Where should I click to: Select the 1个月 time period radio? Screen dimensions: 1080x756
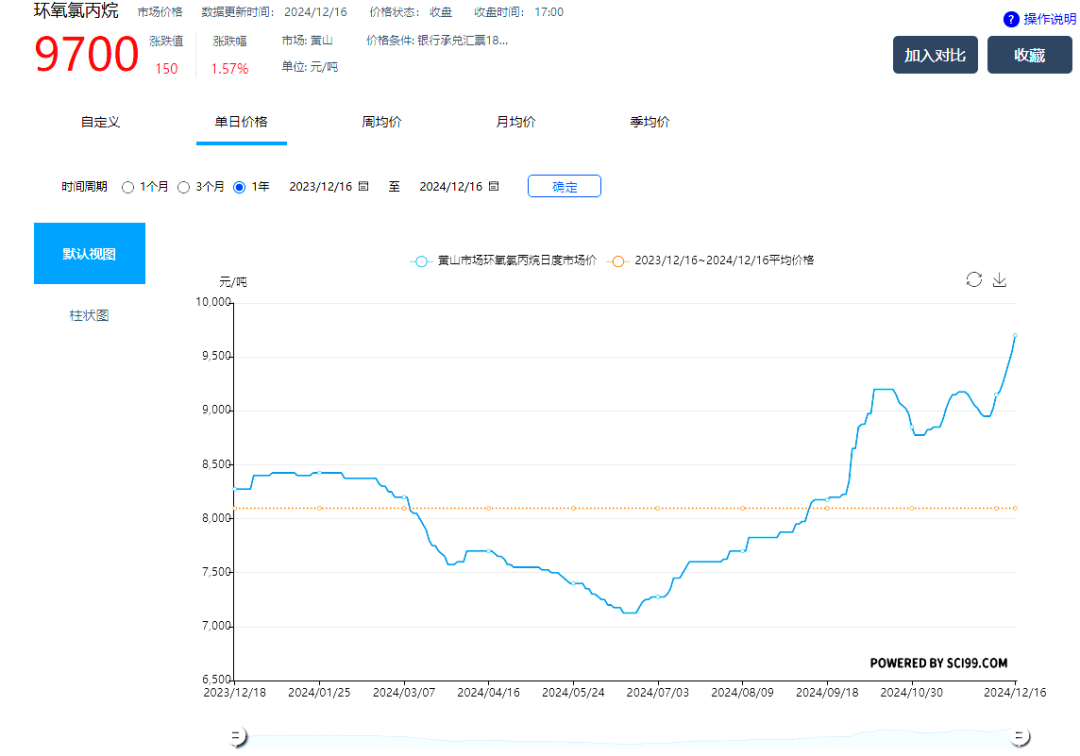127,187
